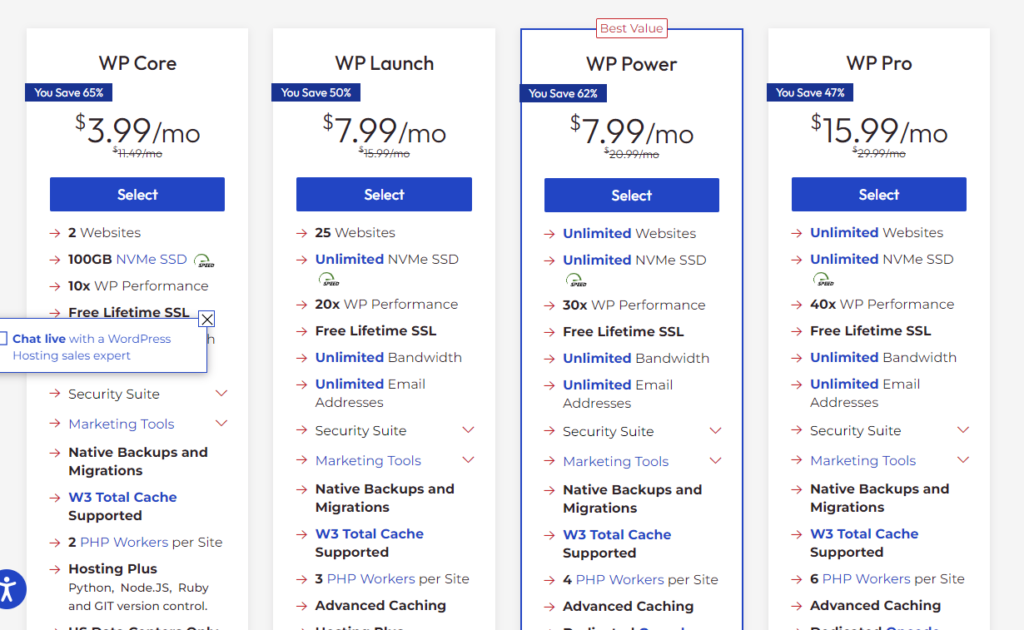This screenshot has width=1024, height=630.
Task: Expand Marketing Tools chevron in WP Pro
Action: click(963, 460)
